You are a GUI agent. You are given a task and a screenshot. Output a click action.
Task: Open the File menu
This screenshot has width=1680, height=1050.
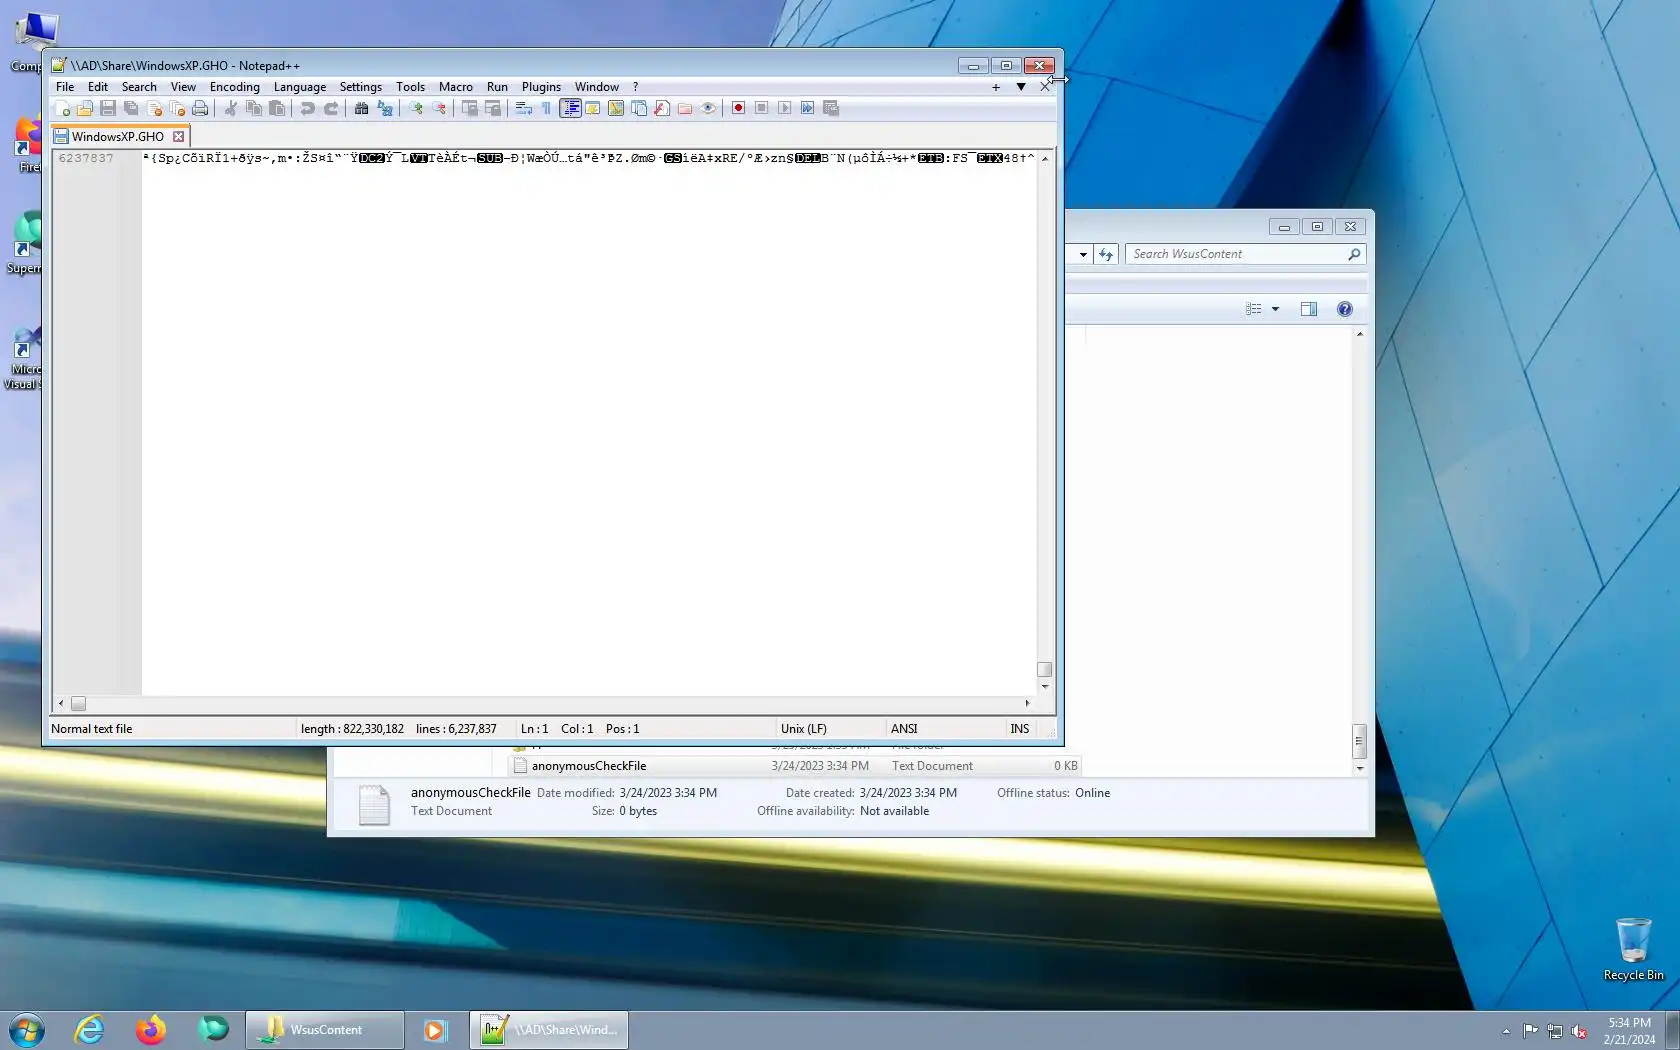click(x=65, y=87)
